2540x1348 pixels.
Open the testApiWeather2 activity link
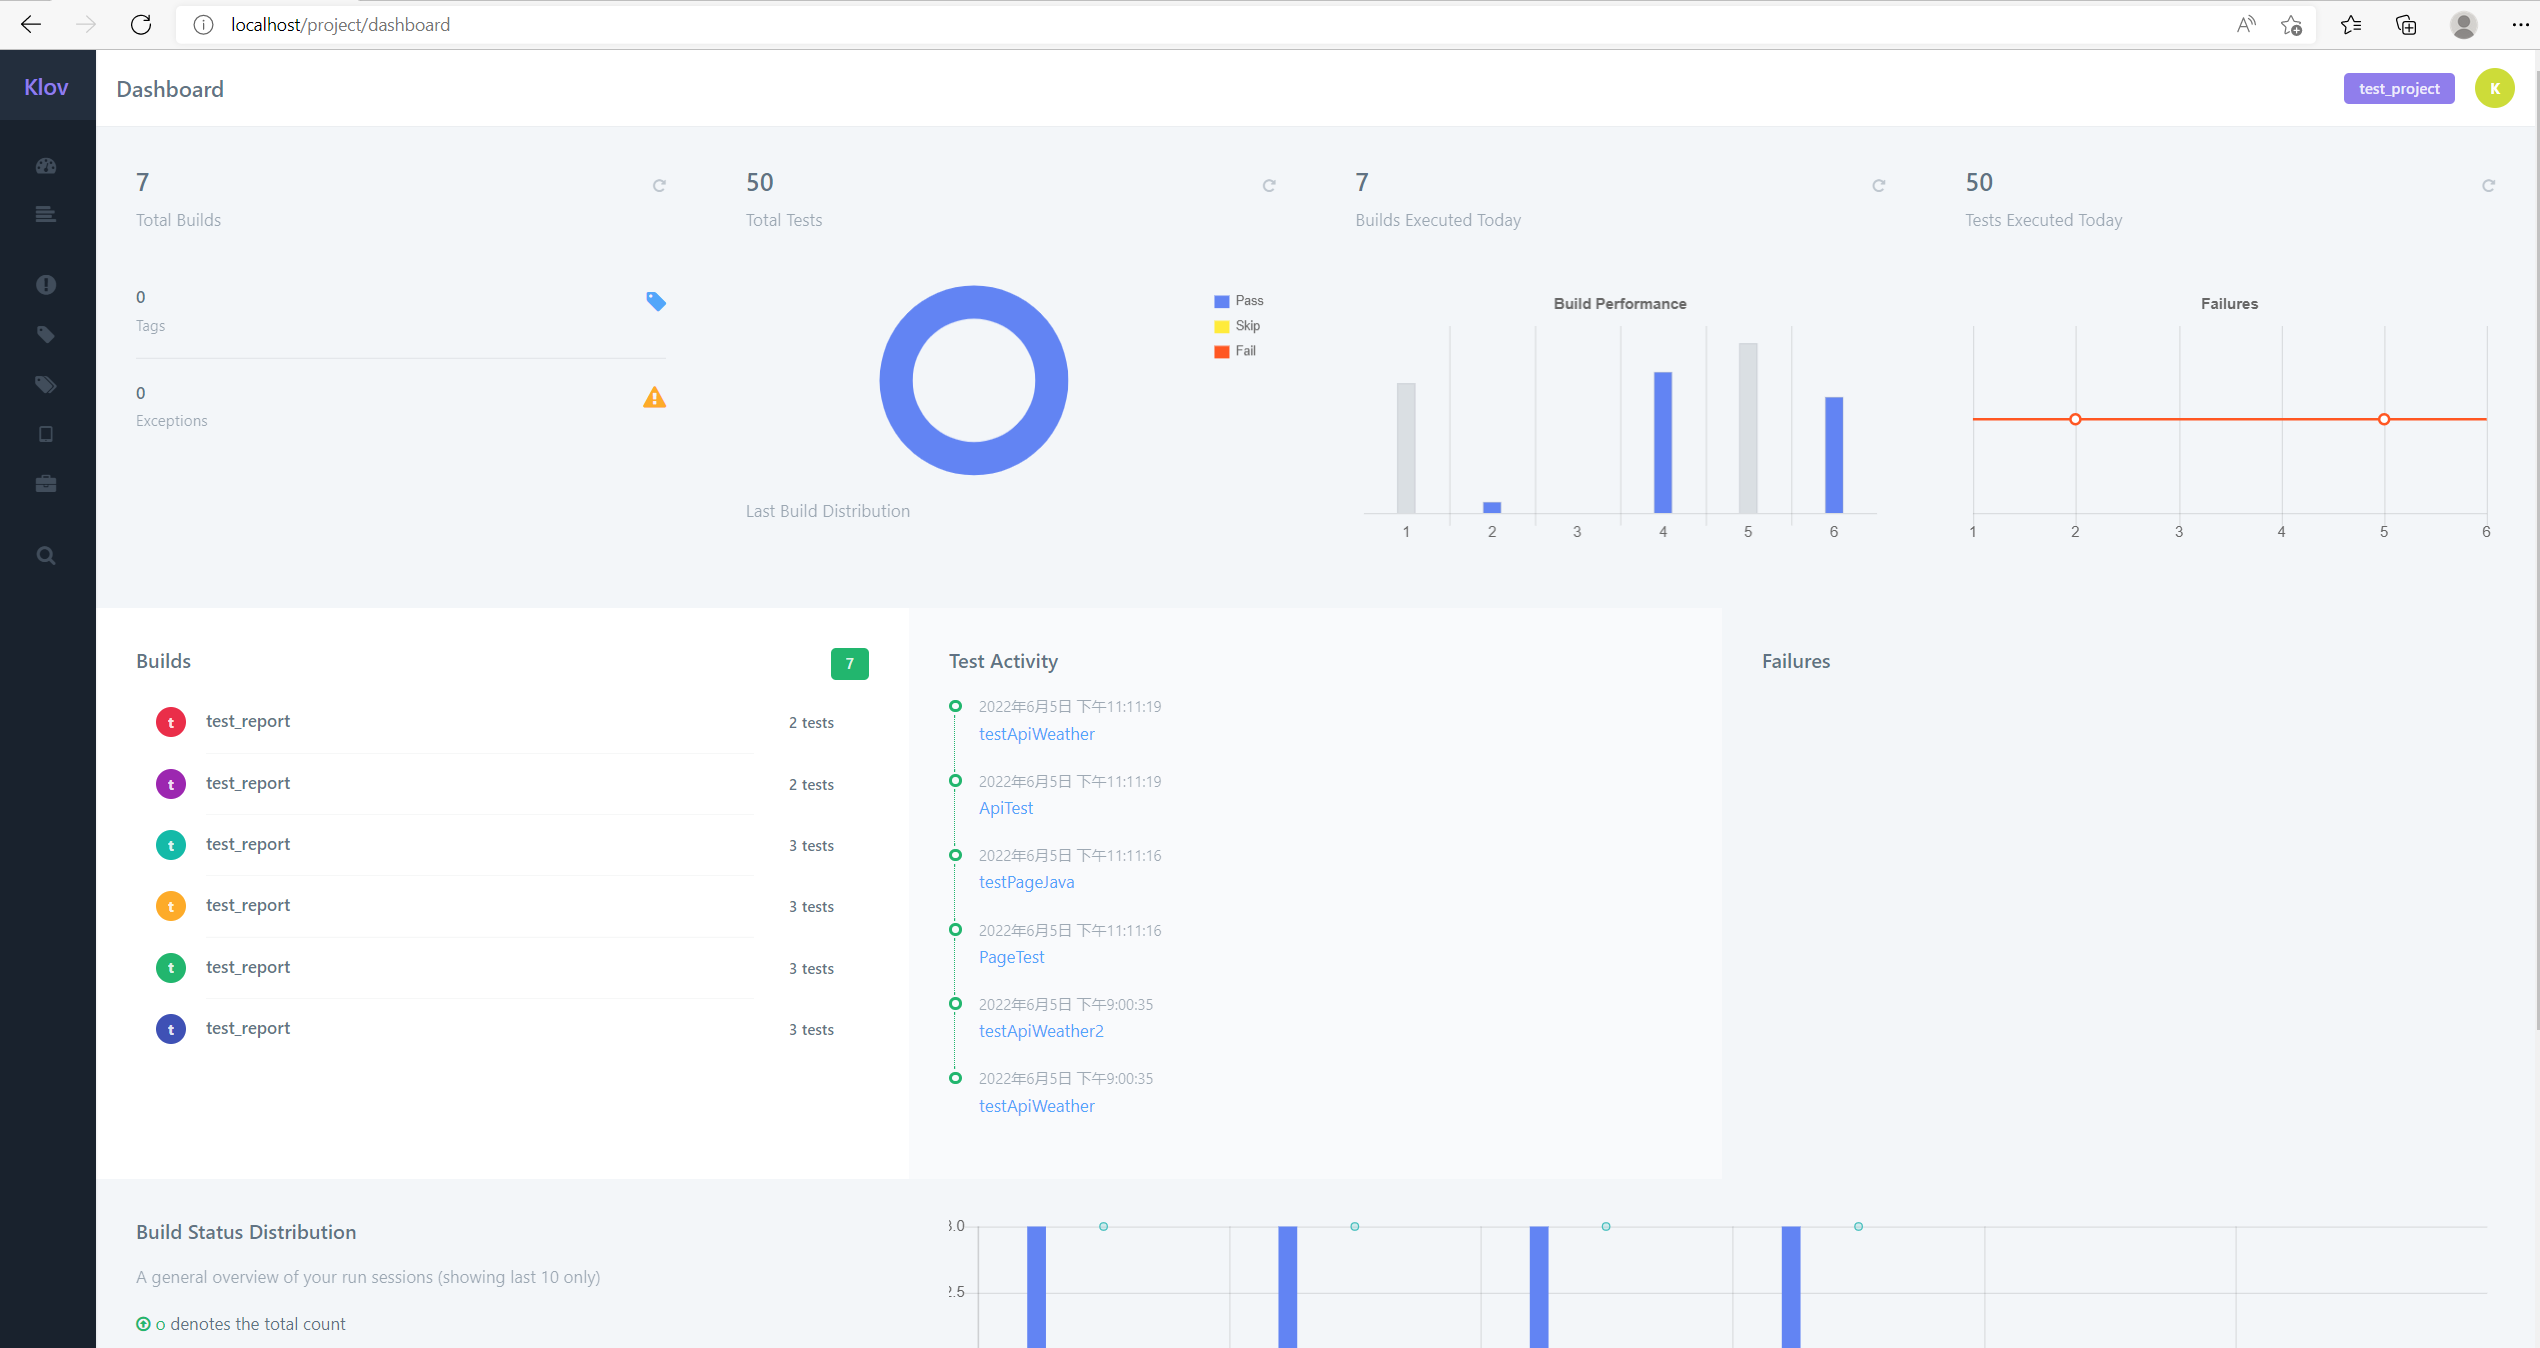click(x=1041, y=1031)
